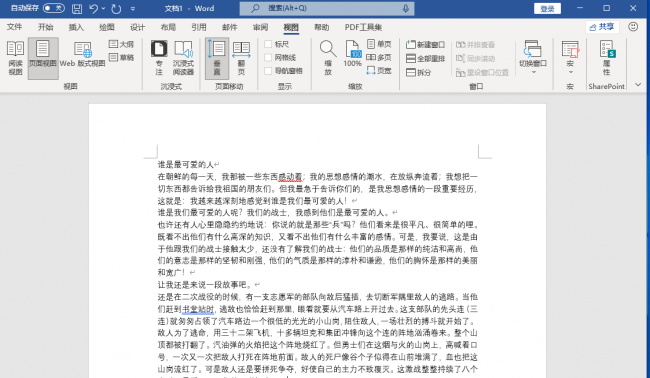This screenshot has width=650, height=378.
Task: Open SharePoint Properties (属性)
Action: 606,58
